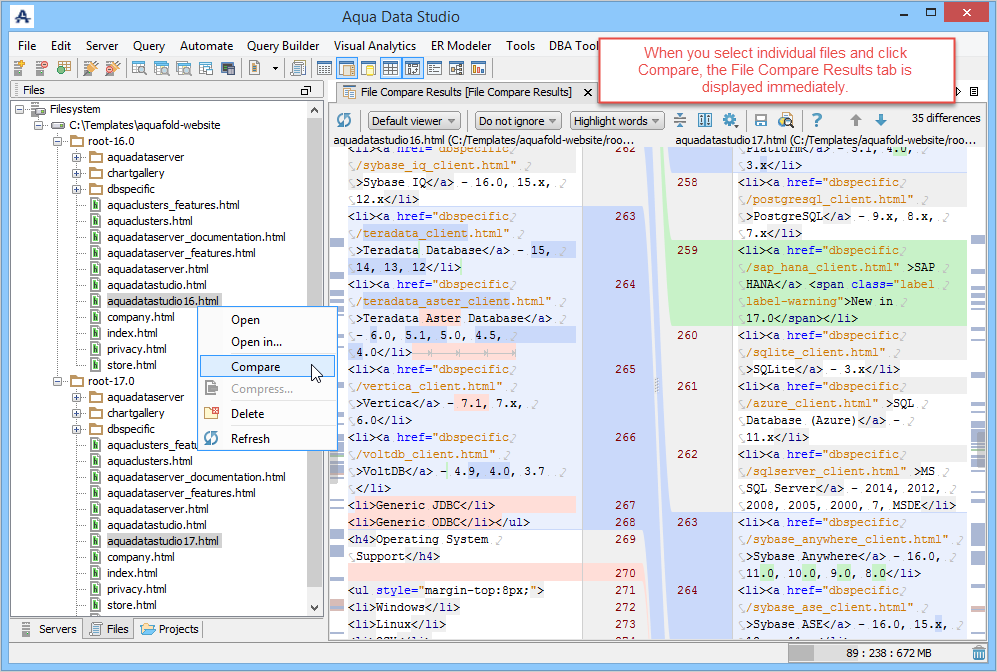Toggle the collapse unchanged lines icon
This screenshot has width=997, height=672.
pos(680,120)
